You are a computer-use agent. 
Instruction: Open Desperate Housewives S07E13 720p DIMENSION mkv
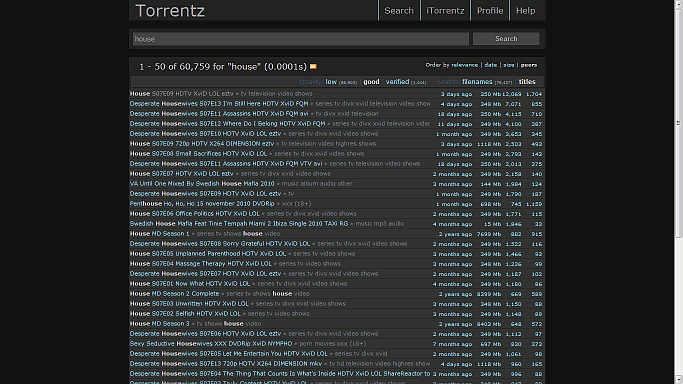point(226,364)
